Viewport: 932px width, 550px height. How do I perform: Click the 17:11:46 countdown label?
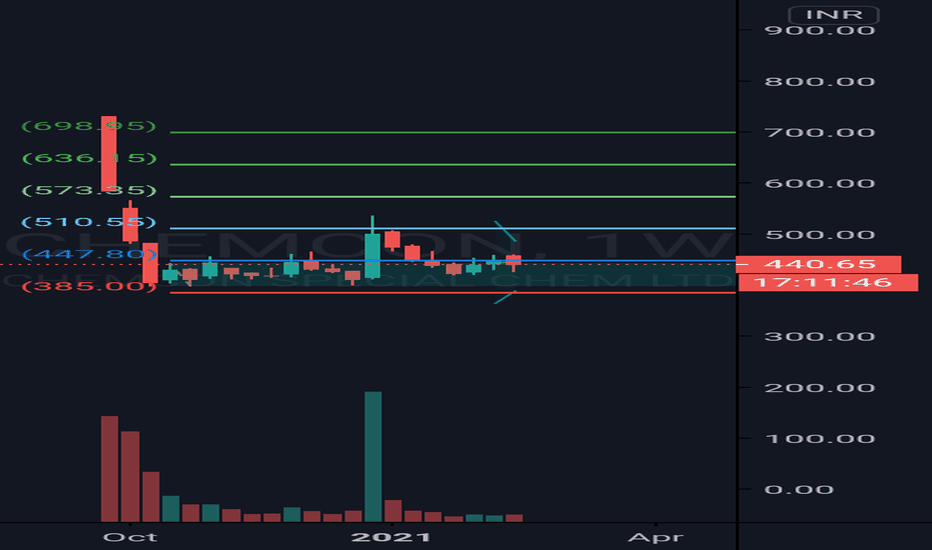828,282
